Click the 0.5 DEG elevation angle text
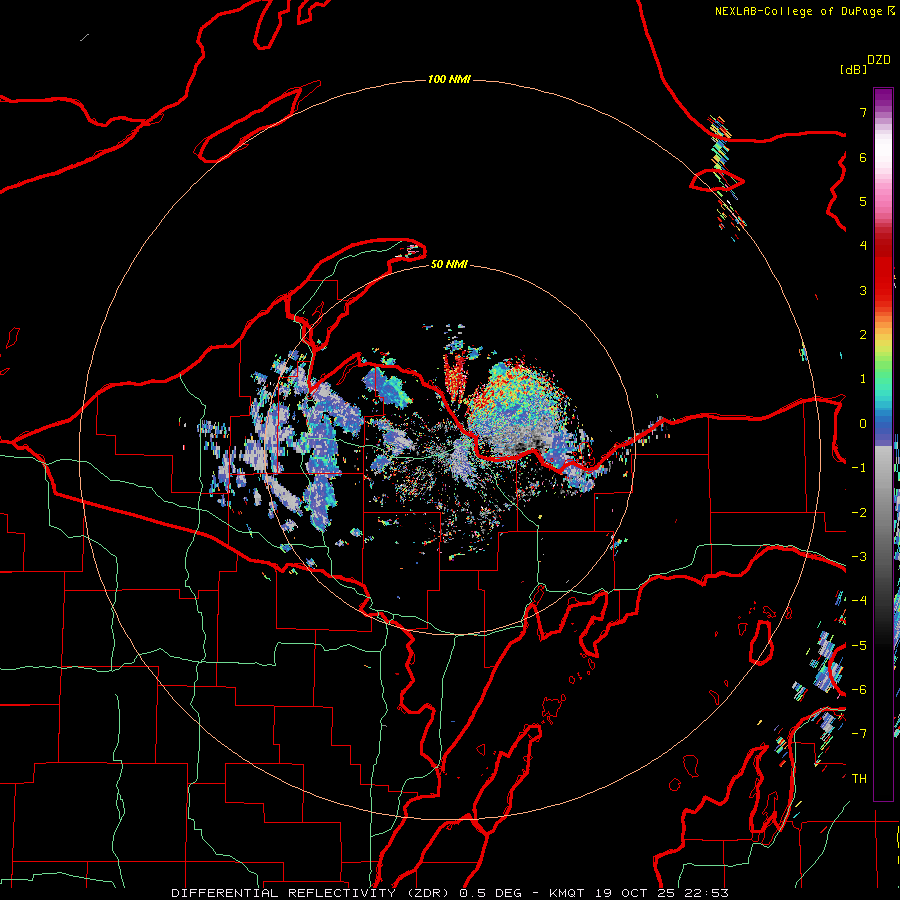900x900 pixels. 490,893
